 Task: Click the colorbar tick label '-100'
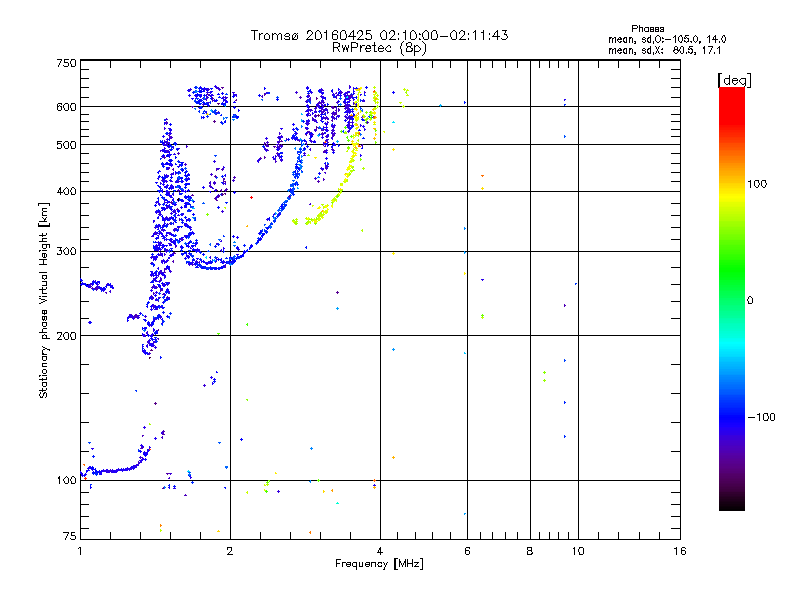(761, 417)
